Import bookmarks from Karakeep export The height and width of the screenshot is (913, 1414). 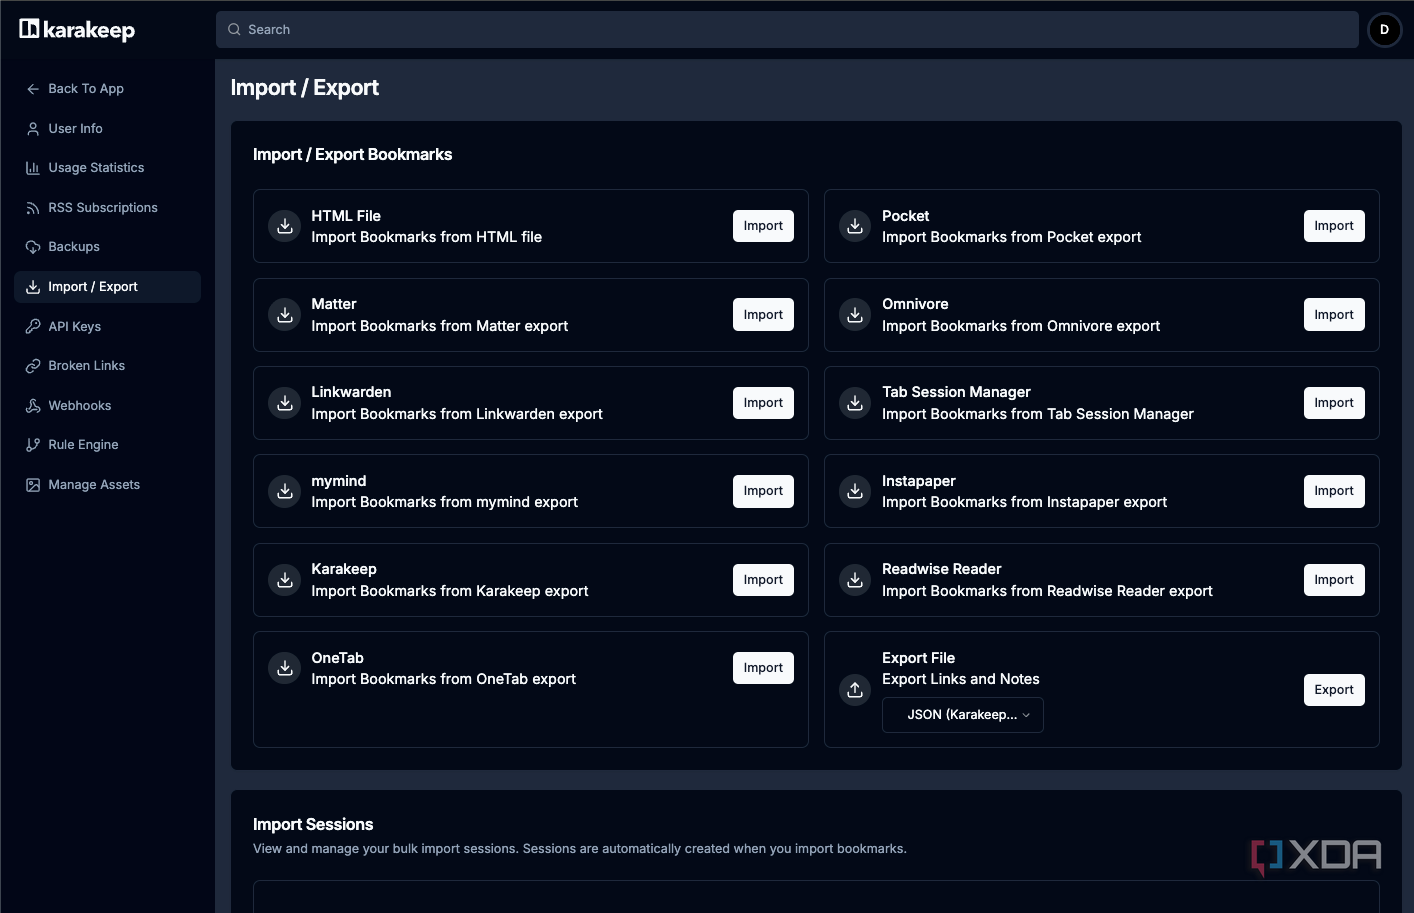point(763,580)
